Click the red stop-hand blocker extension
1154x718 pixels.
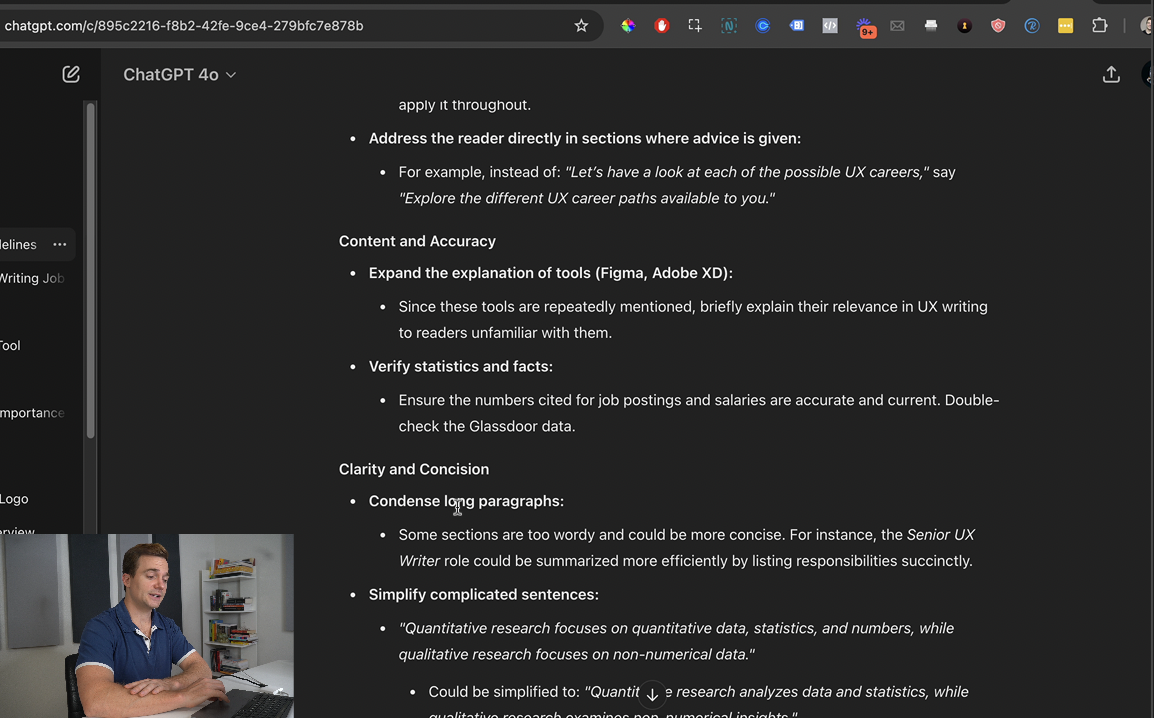662,26
